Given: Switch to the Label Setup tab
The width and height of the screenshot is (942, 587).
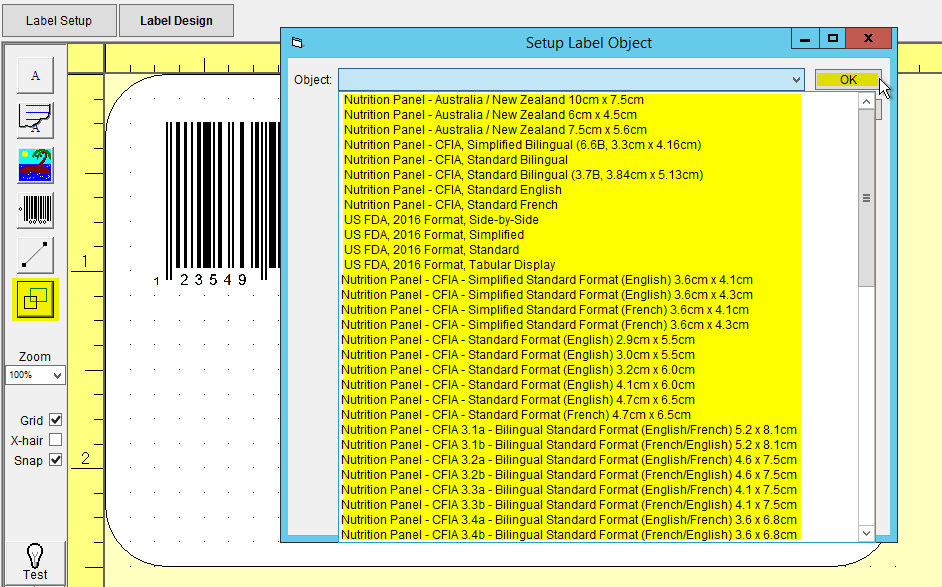Looking at the screenshot, I should click(59, 20).
